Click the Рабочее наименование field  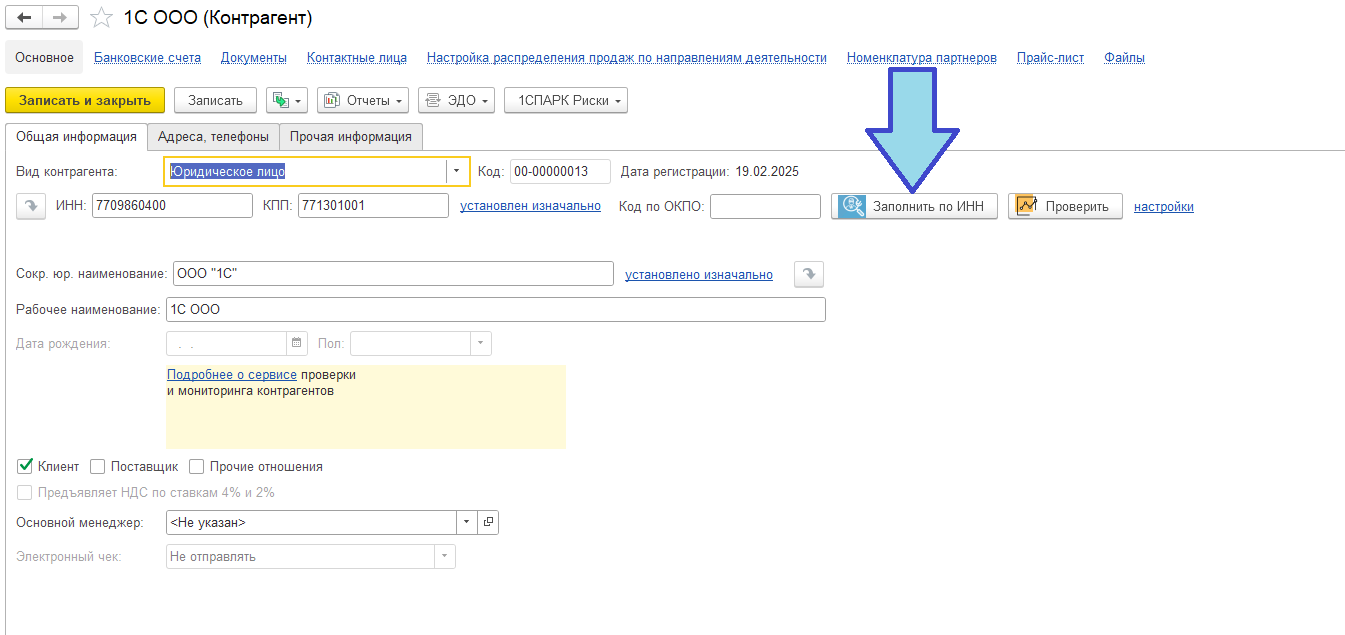(496, 309)
